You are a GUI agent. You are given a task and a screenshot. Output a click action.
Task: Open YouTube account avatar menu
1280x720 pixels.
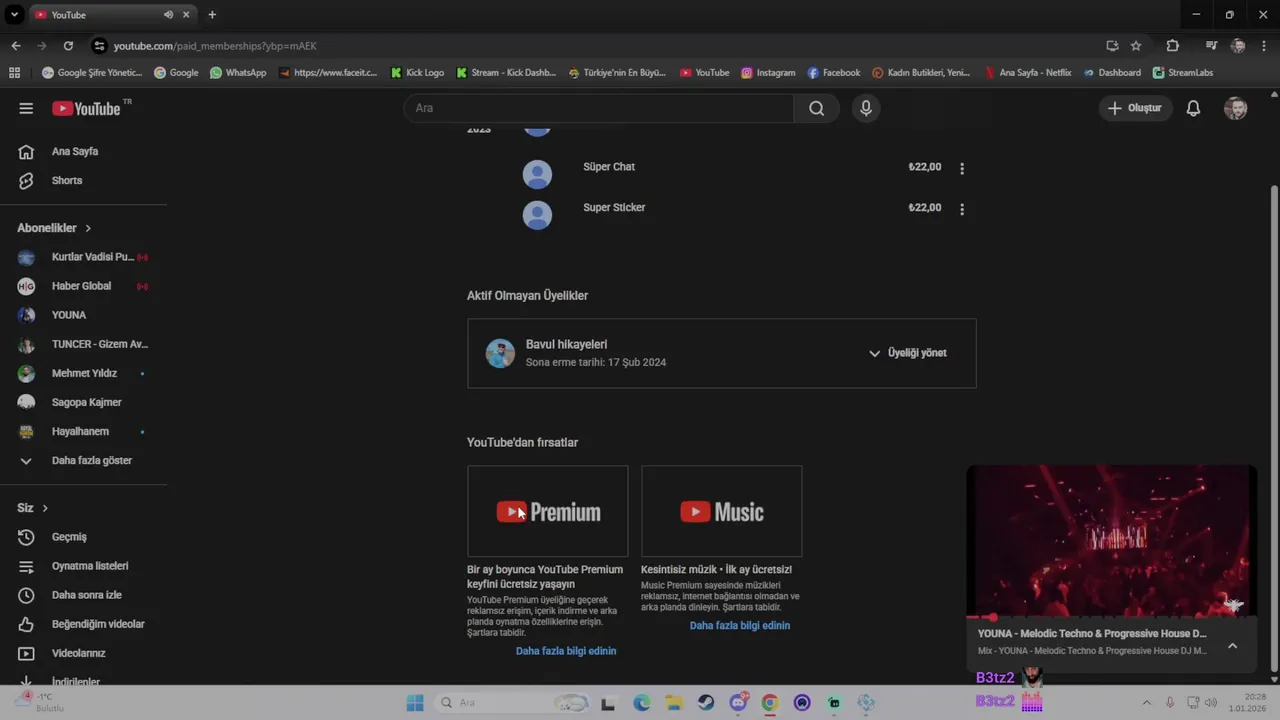coord(1236,108)
